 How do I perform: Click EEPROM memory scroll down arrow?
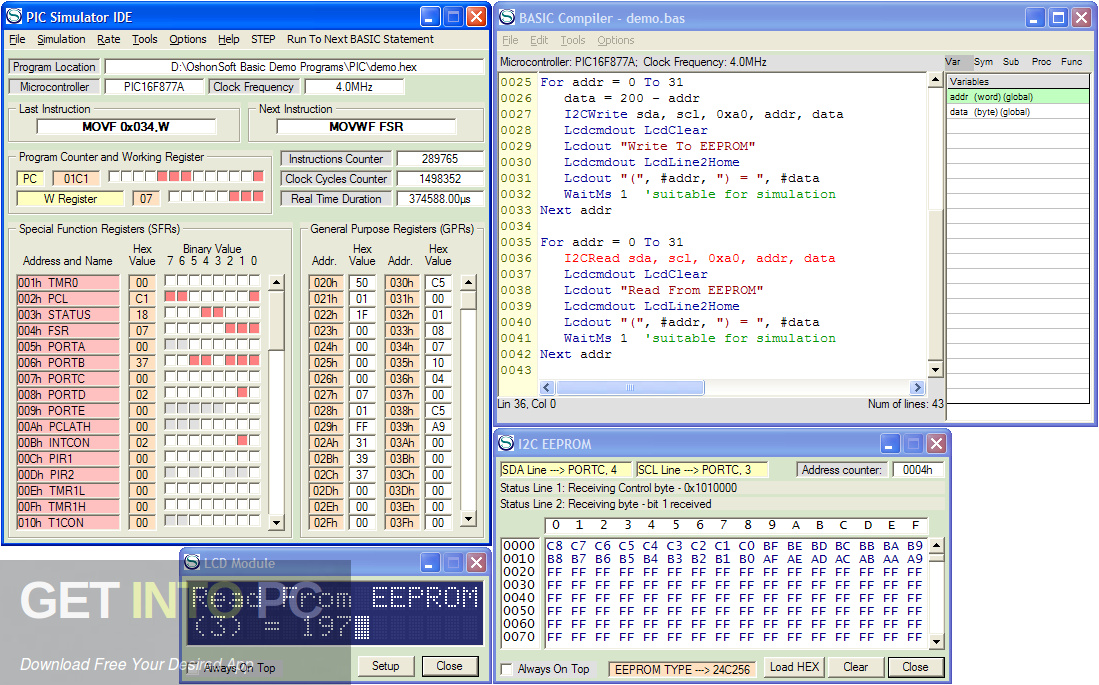coord(936,641)
